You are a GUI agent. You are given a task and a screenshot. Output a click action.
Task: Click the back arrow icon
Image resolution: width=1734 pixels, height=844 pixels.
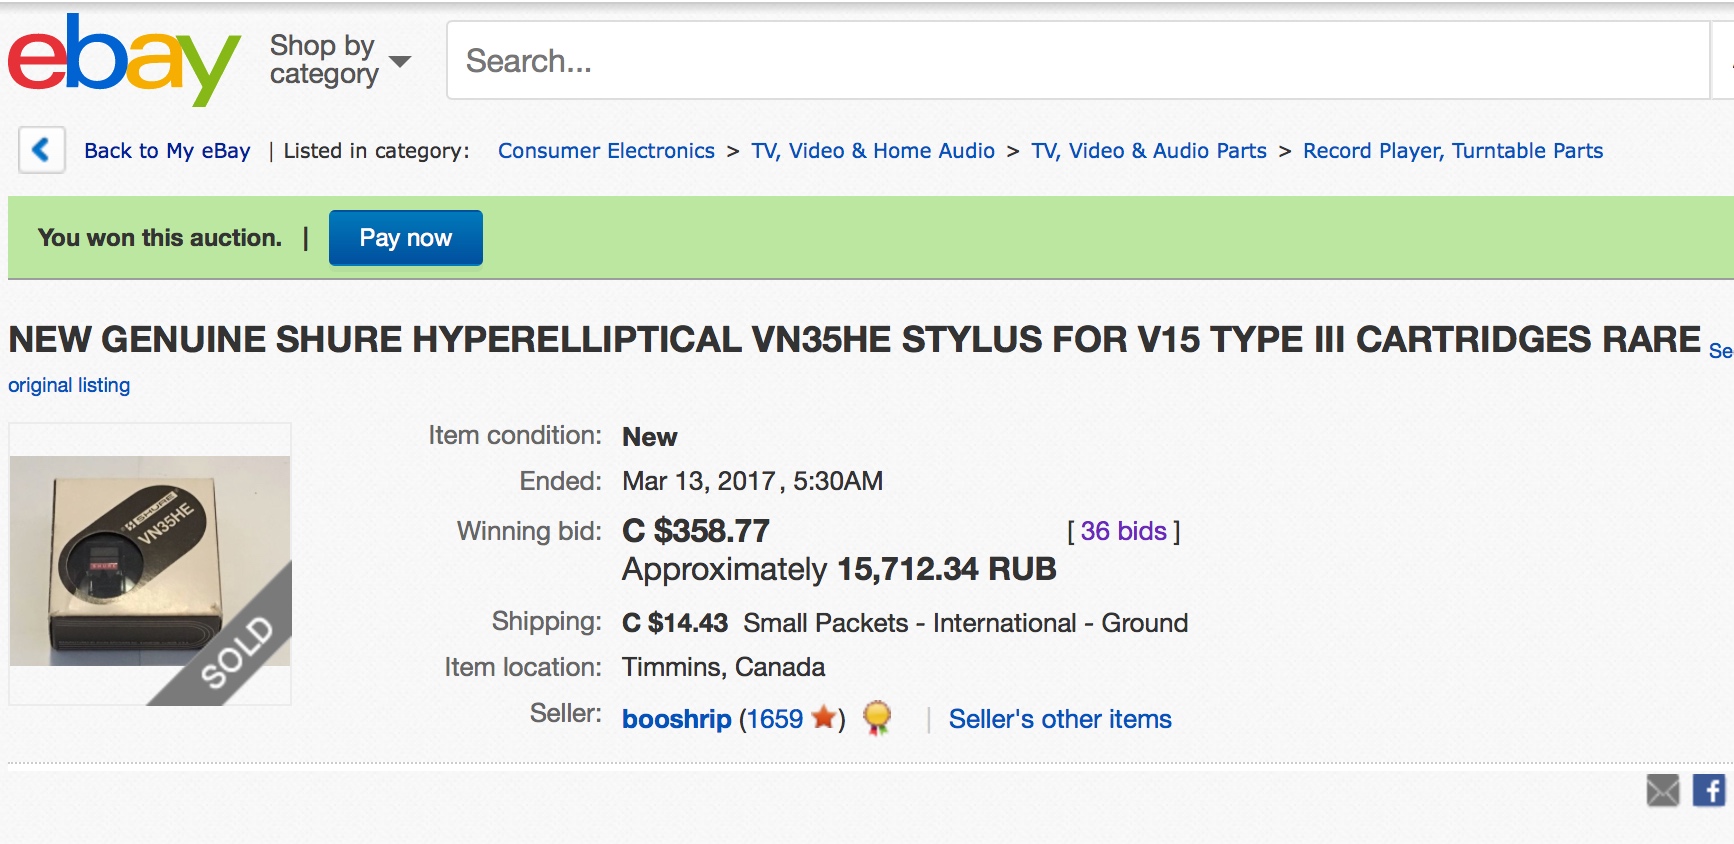pyautogui.click(x=42, y=150)
